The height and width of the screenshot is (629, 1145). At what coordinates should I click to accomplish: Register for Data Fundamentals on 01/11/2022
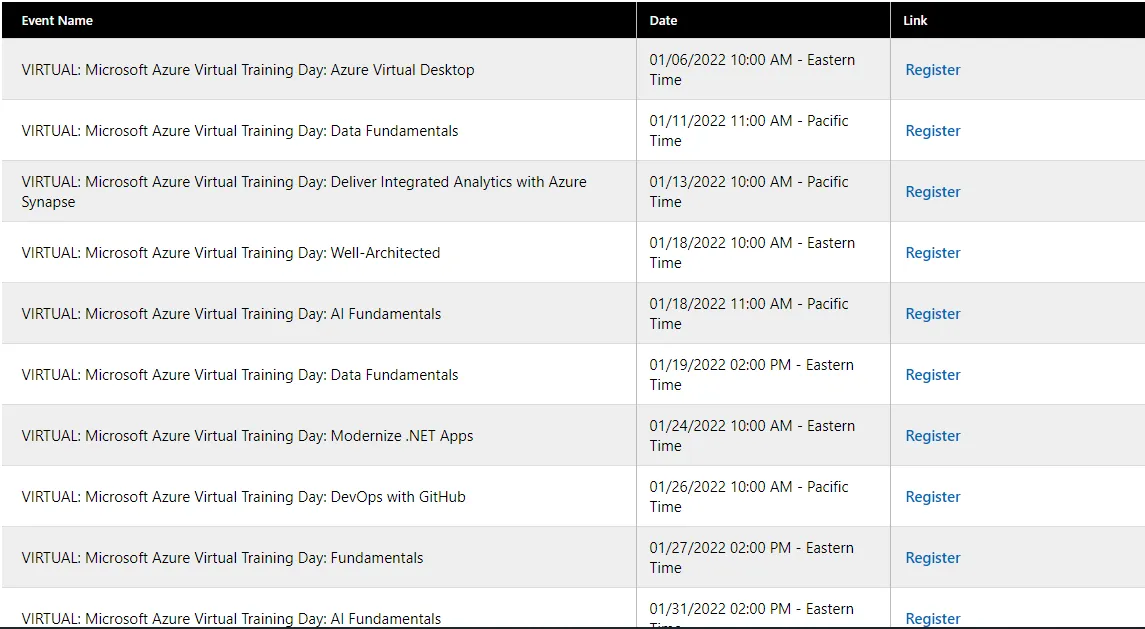tap(932, 131)
